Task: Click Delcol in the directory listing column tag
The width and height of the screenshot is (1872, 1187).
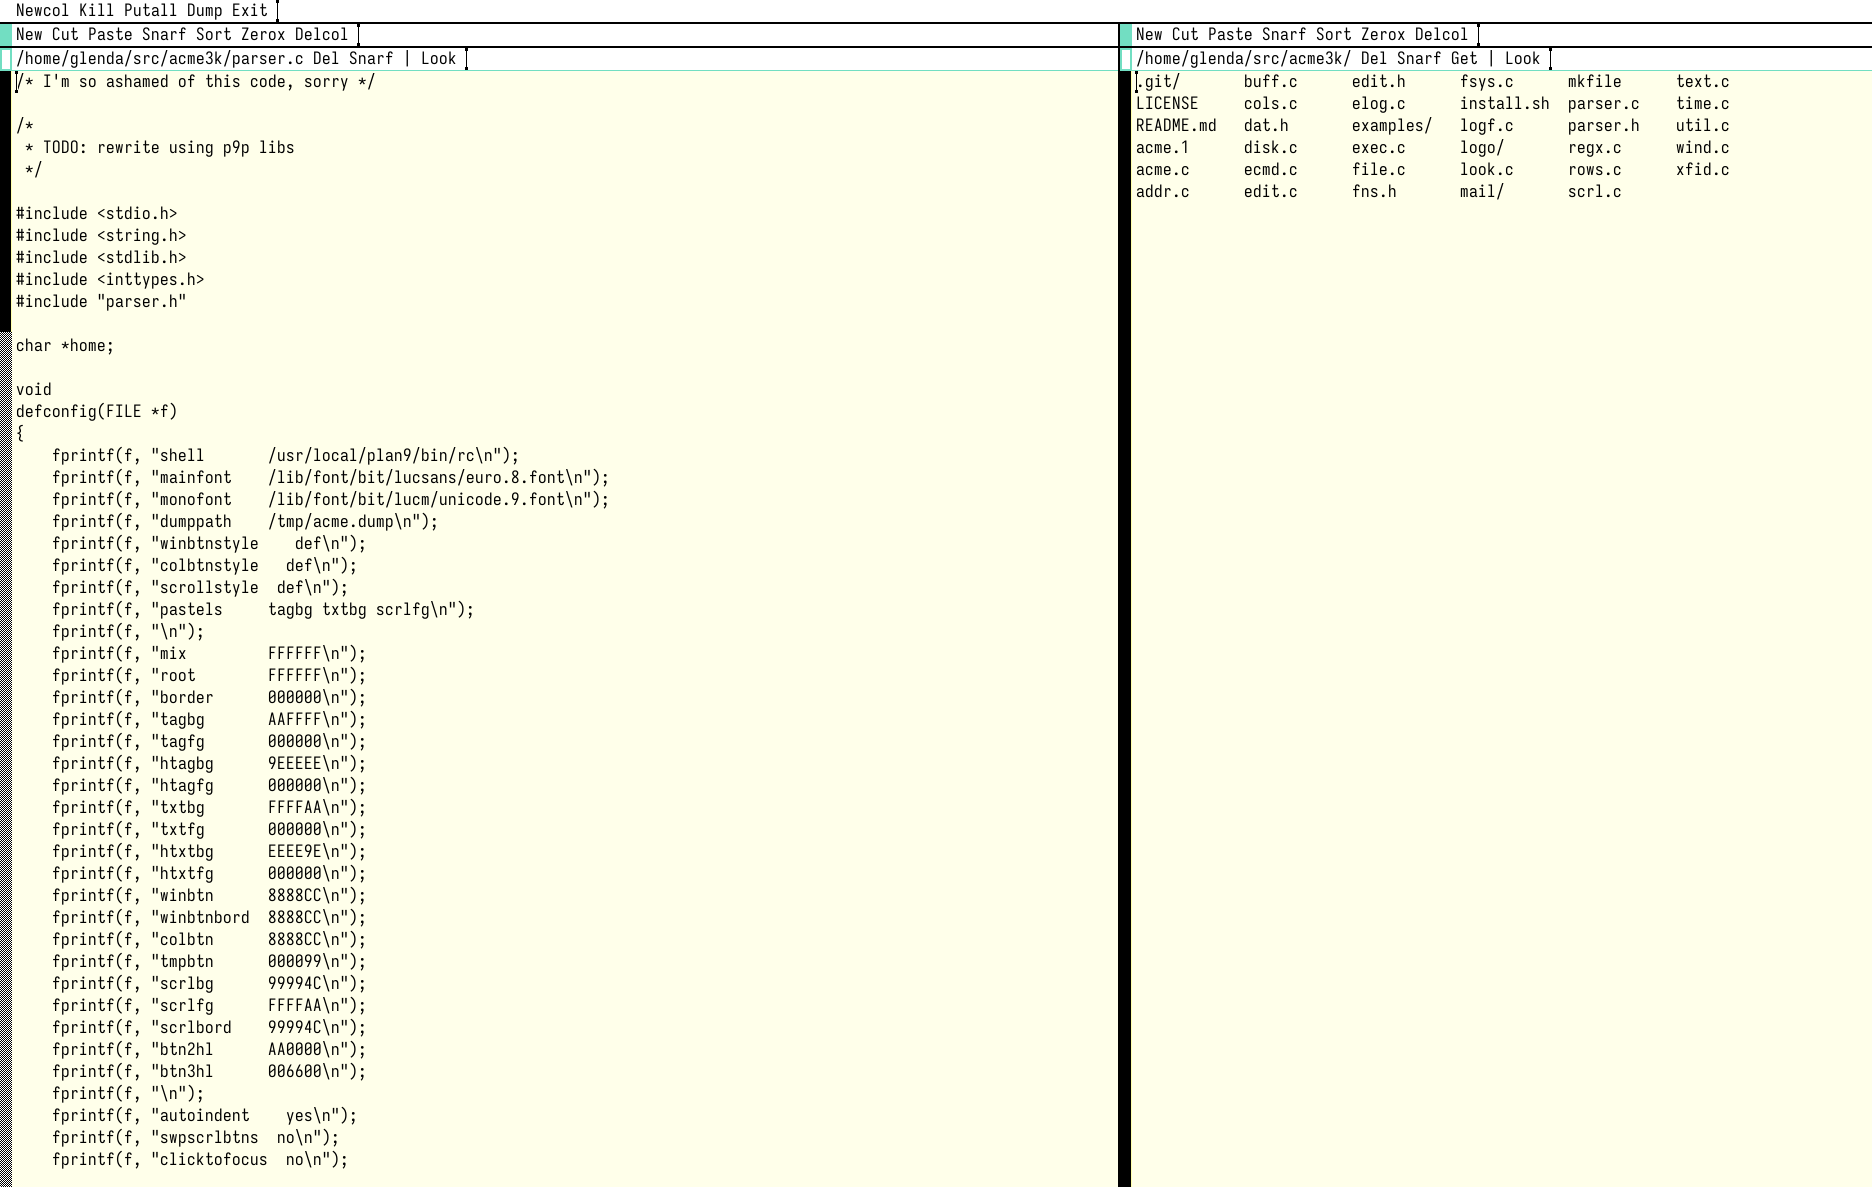Action: coord(1442,35)
